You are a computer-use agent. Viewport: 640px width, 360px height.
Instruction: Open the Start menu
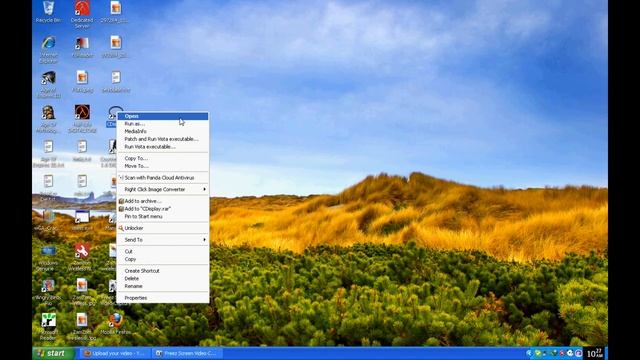(x=54, y=353)
